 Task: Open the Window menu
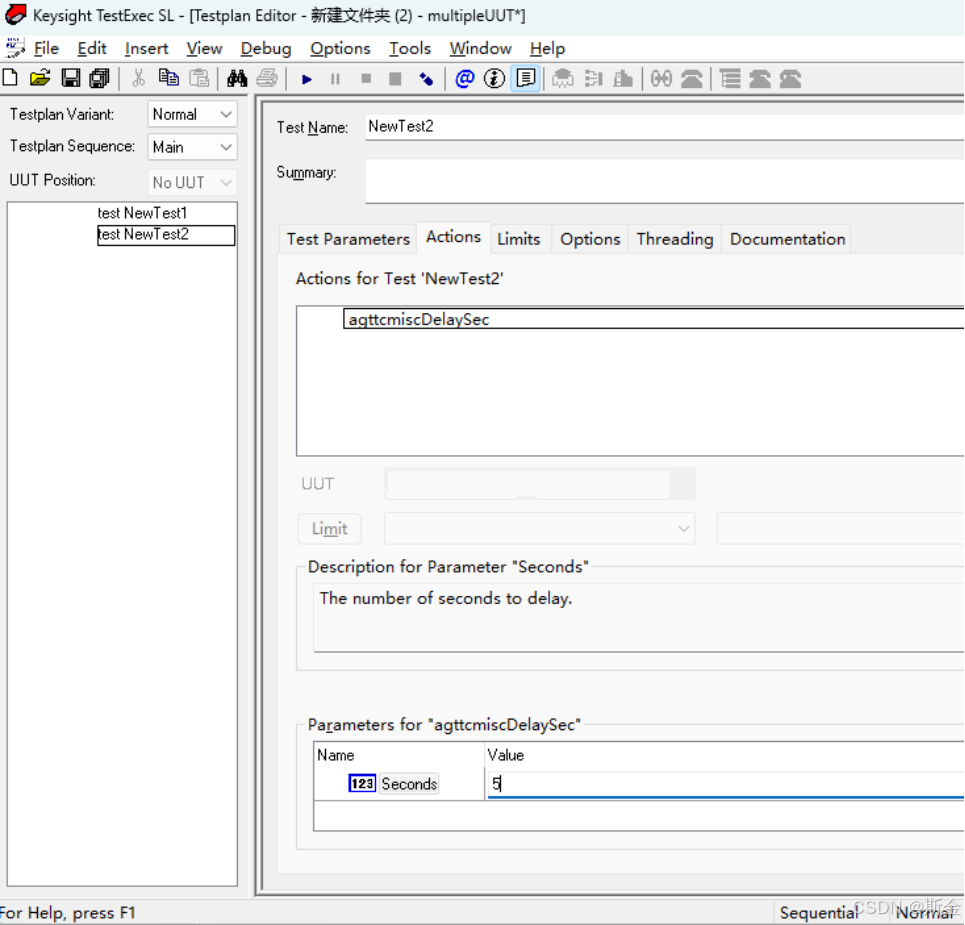(x=481, y=48)
